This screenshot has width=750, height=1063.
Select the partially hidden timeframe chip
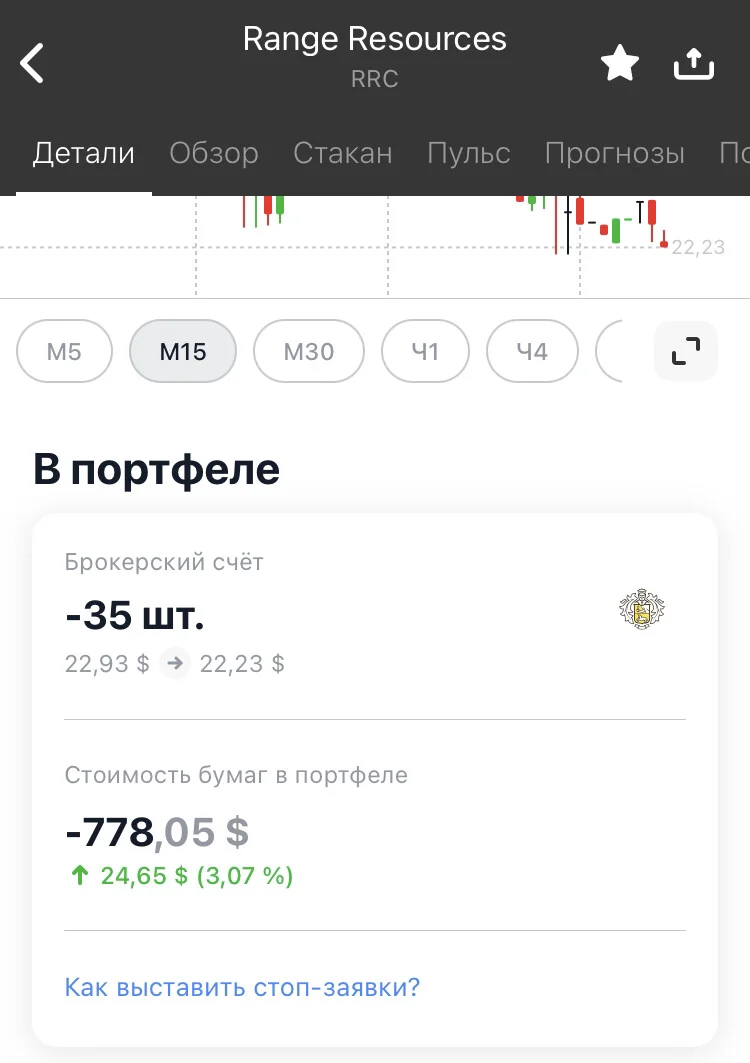[x=609, y=351]
